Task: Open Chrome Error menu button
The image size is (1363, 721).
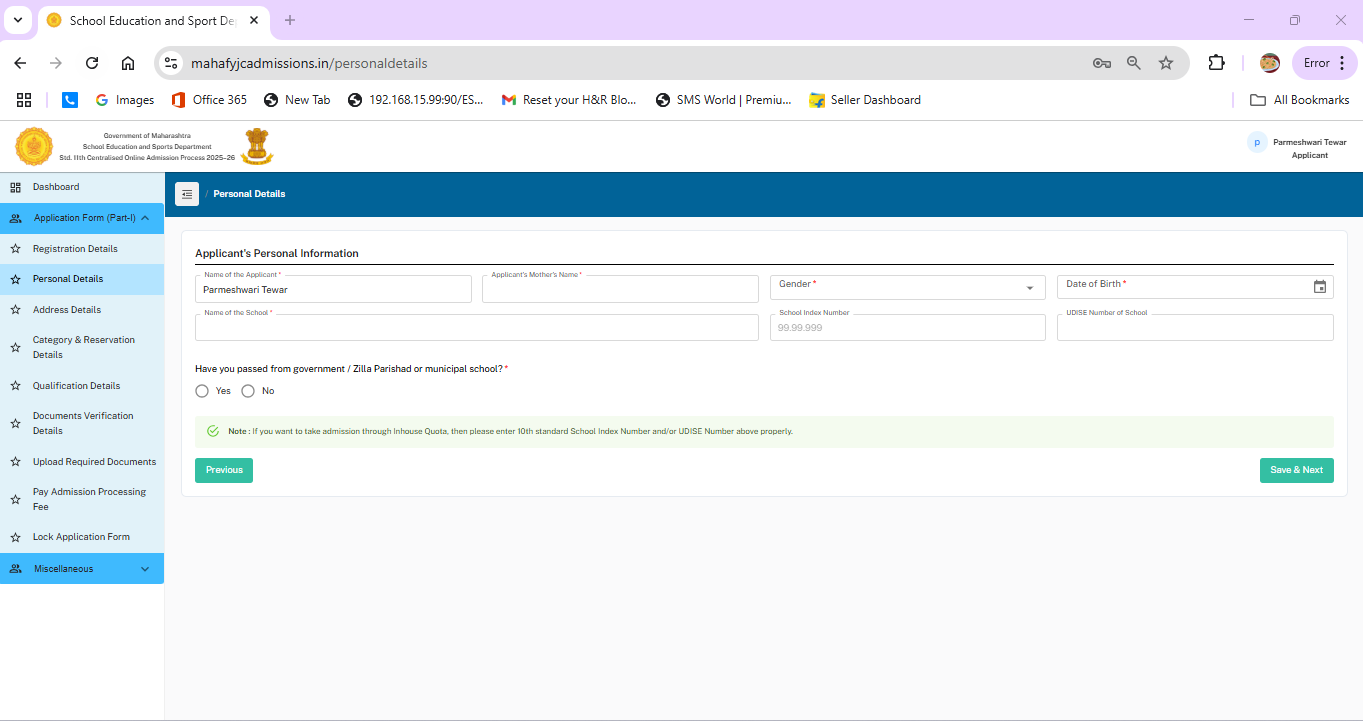Action: [1325, 63]
